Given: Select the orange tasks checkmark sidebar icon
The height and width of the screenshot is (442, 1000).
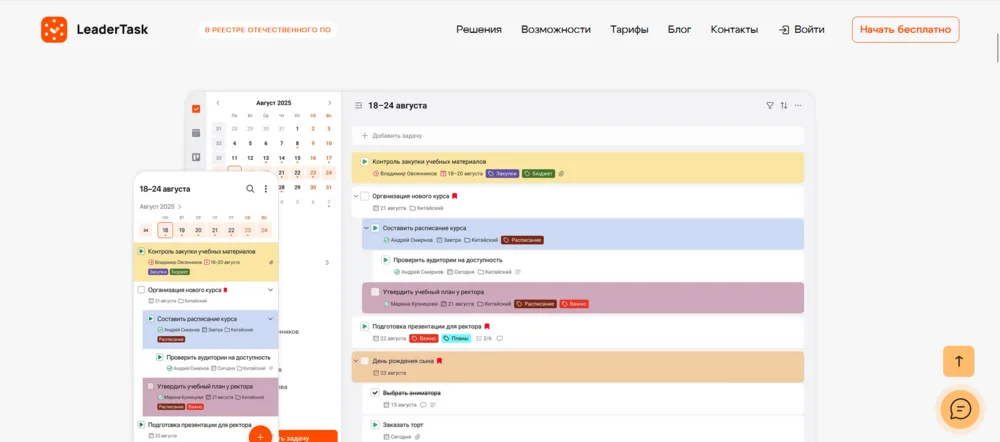Looking at the screenshot, I should coord(196,109).
